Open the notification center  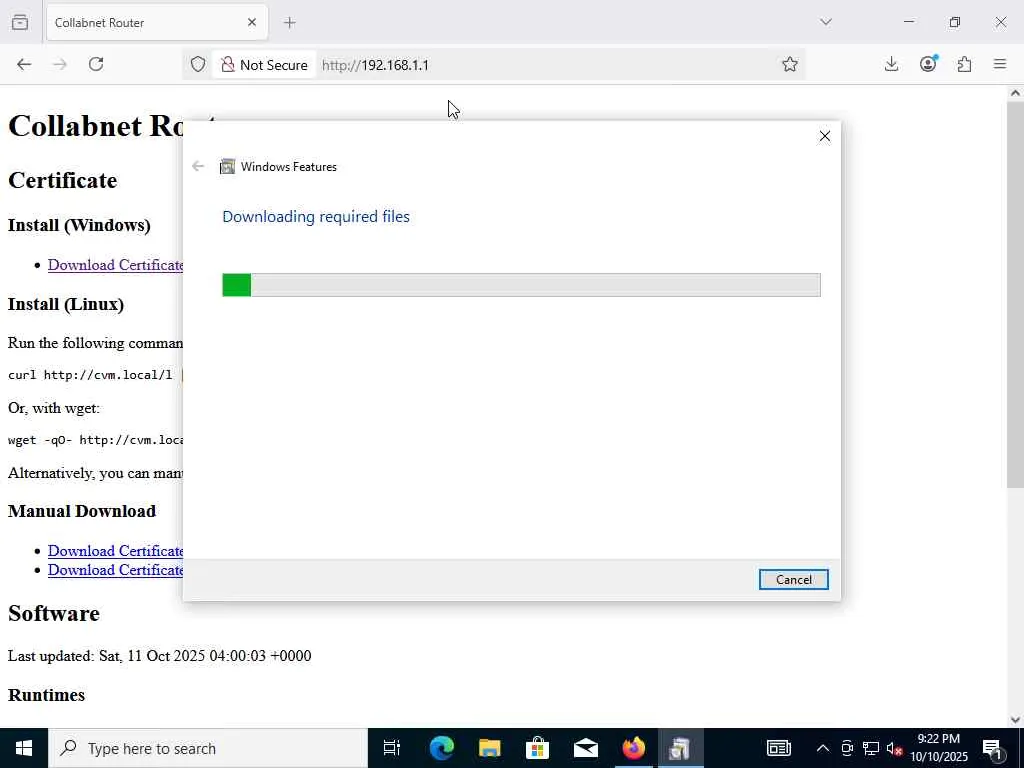pos(993,748)
